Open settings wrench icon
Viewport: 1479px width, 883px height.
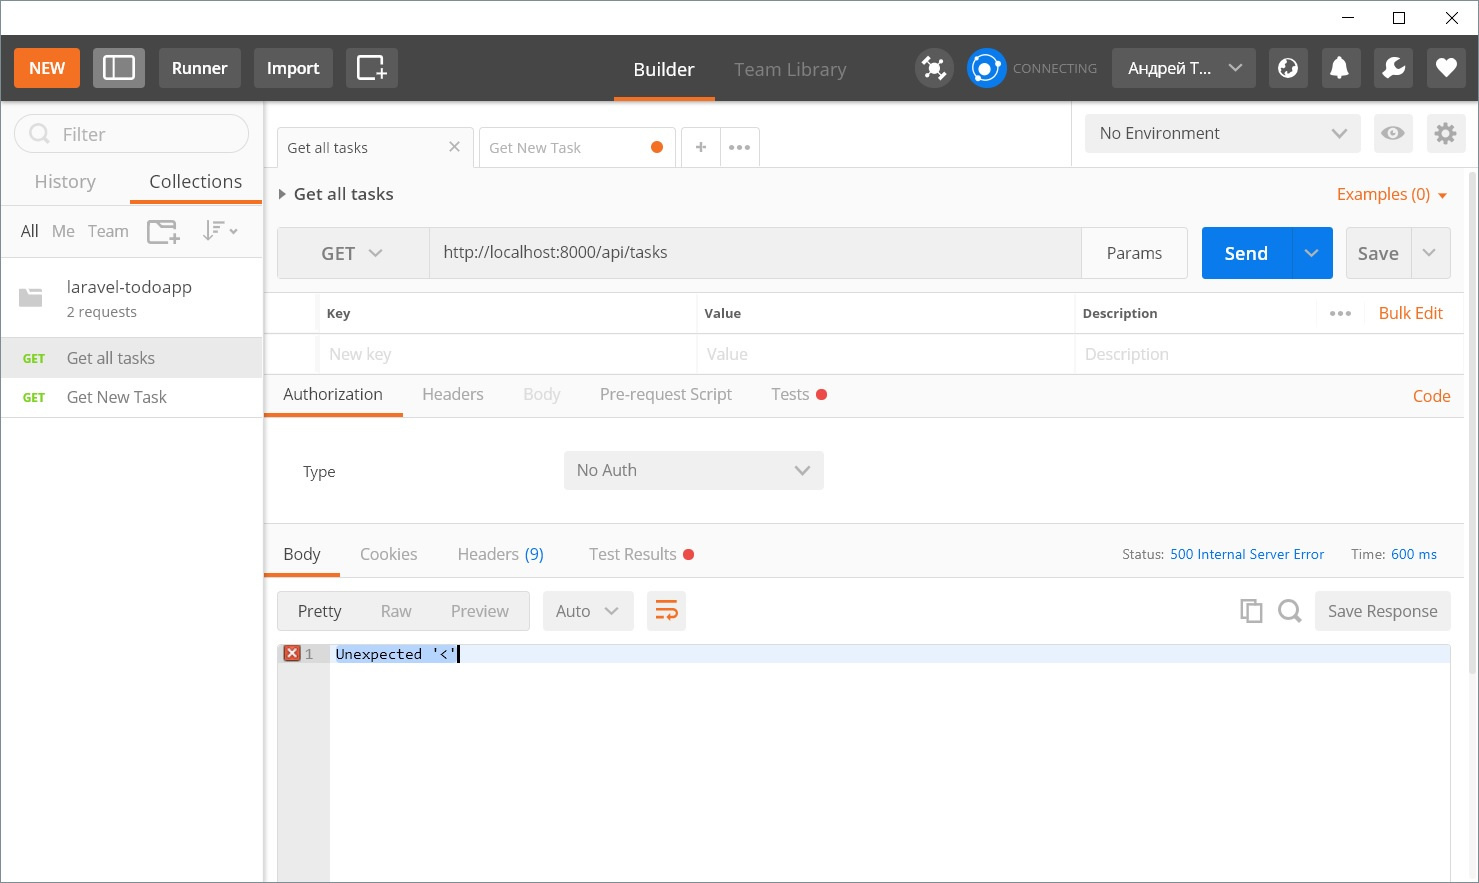coord(1393,68)
